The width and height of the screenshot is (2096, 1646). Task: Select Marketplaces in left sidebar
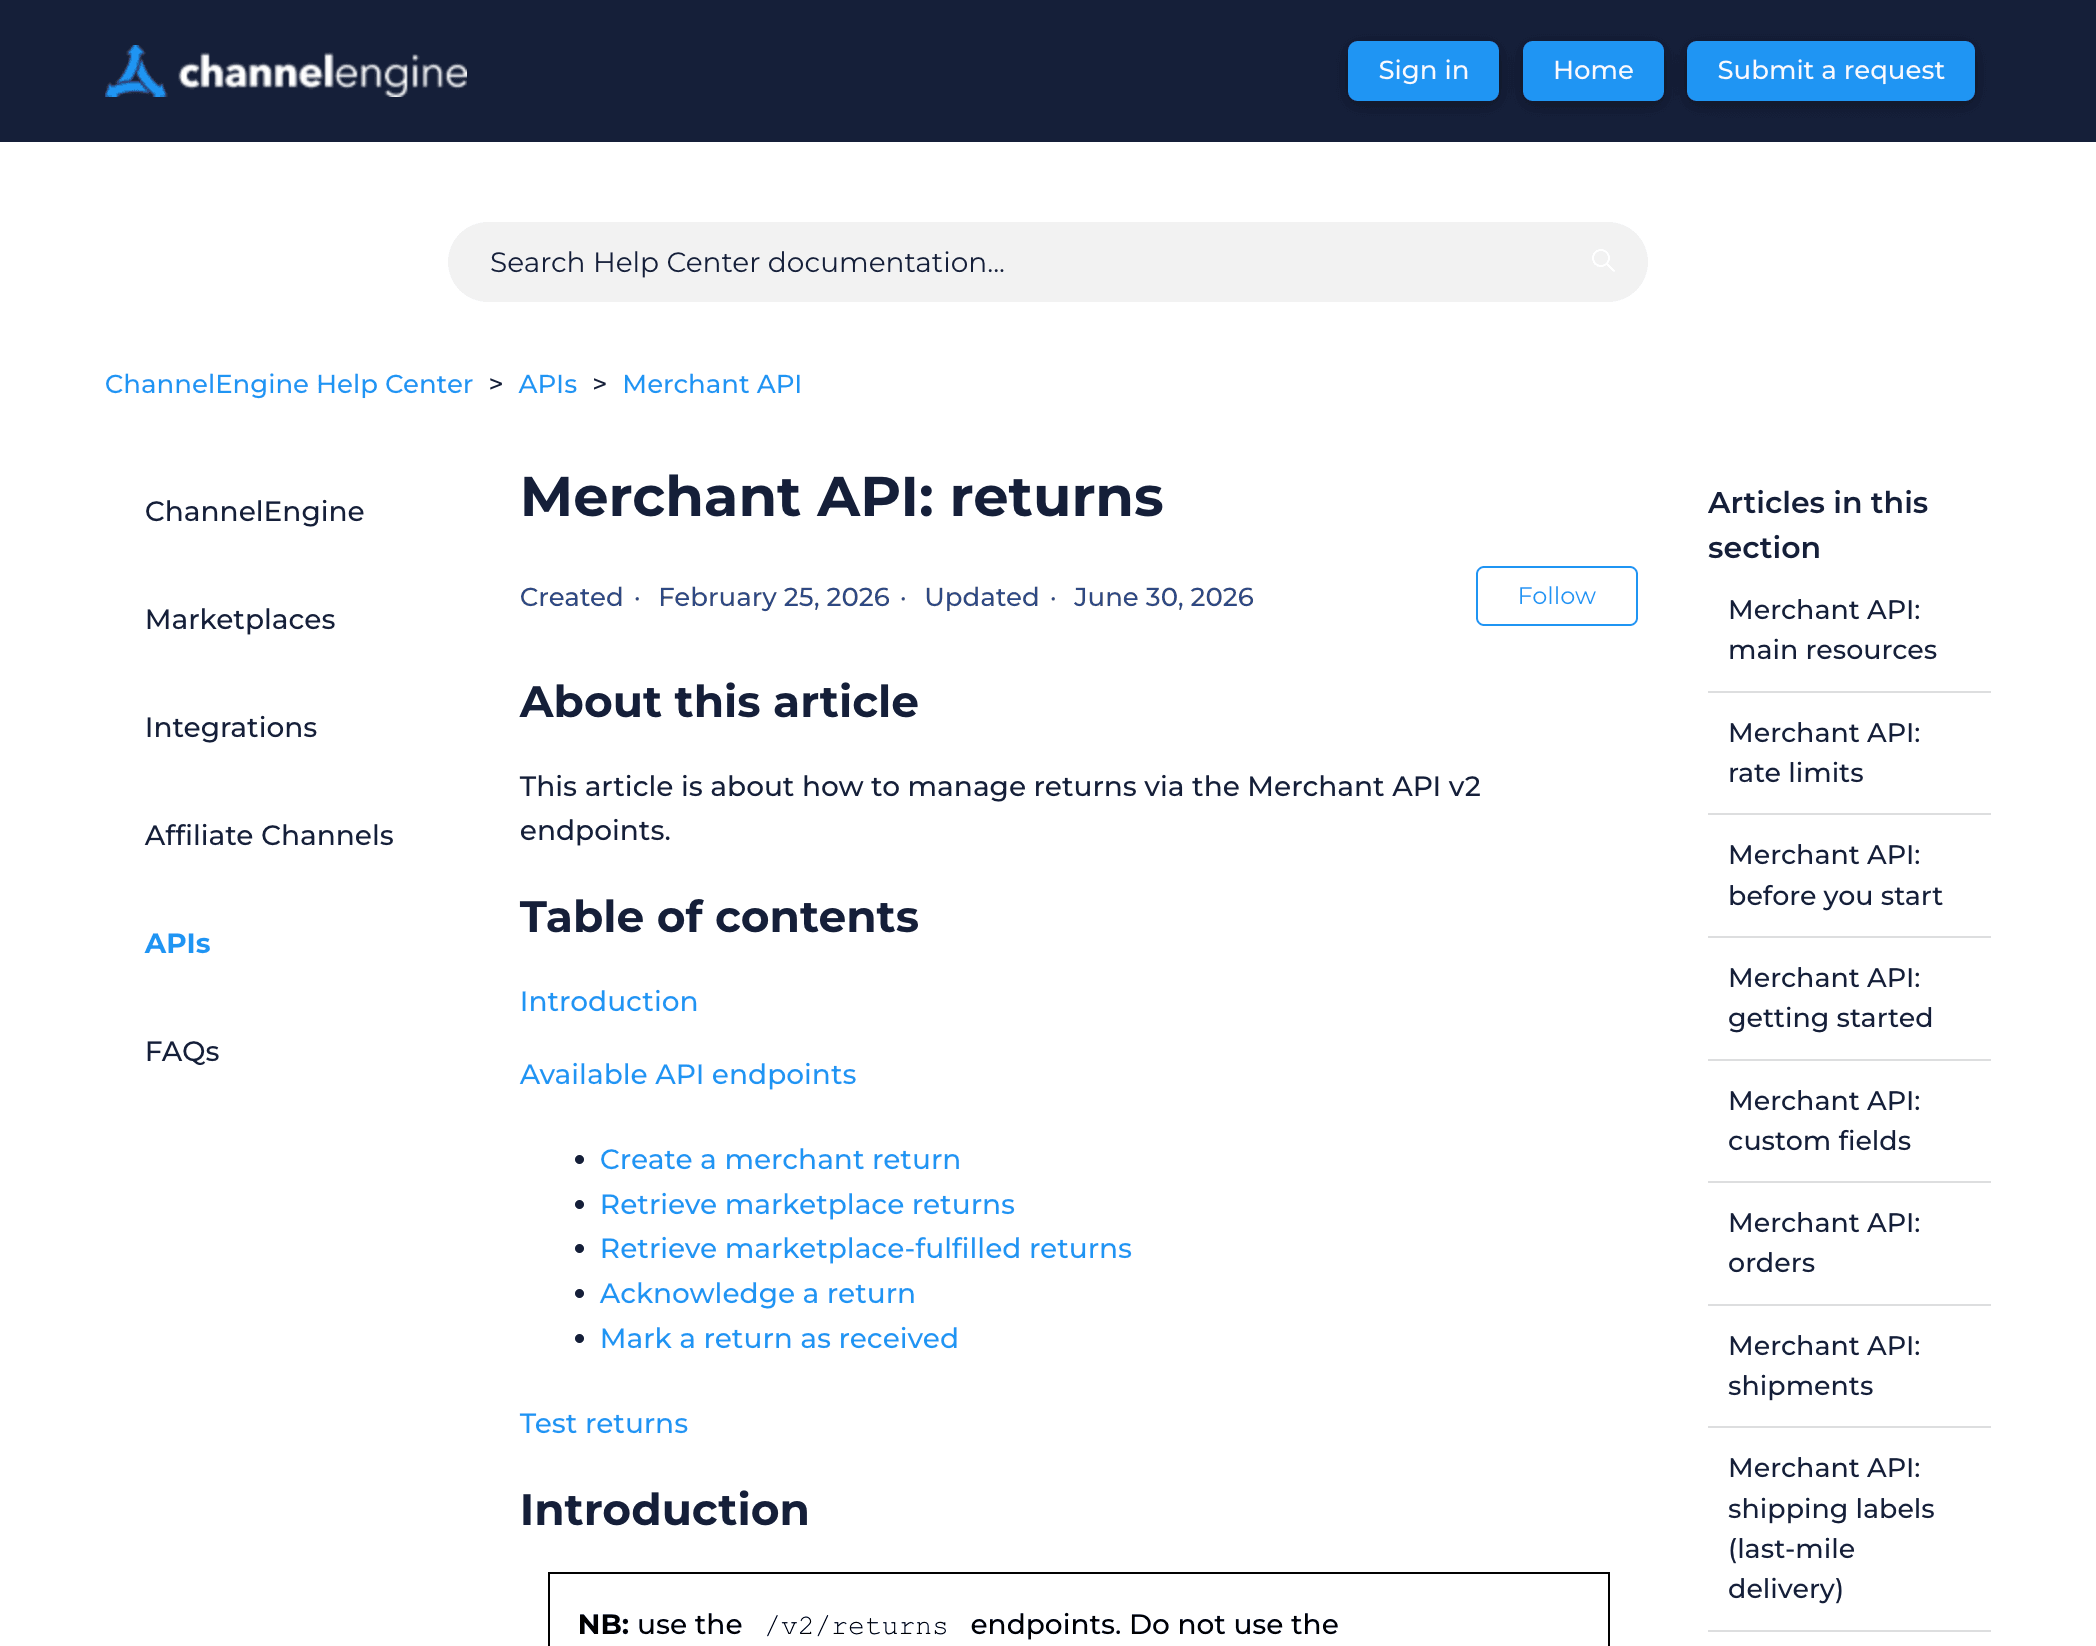tap(240, 619)
